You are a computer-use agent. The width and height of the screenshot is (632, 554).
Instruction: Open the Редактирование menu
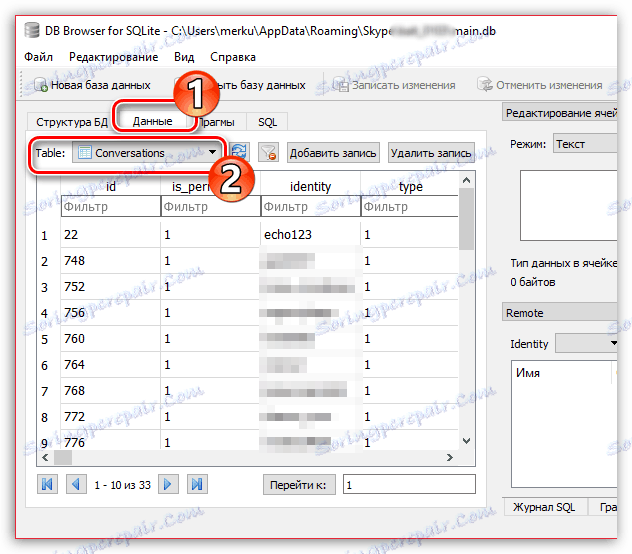[x=114, y=57]
